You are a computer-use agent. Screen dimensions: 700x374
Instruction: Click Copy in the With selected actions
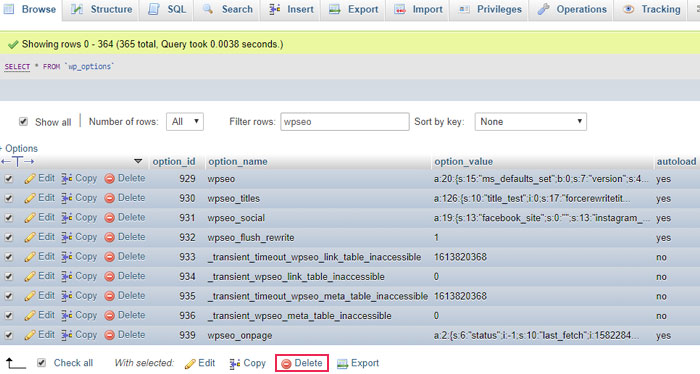point(248,363)
